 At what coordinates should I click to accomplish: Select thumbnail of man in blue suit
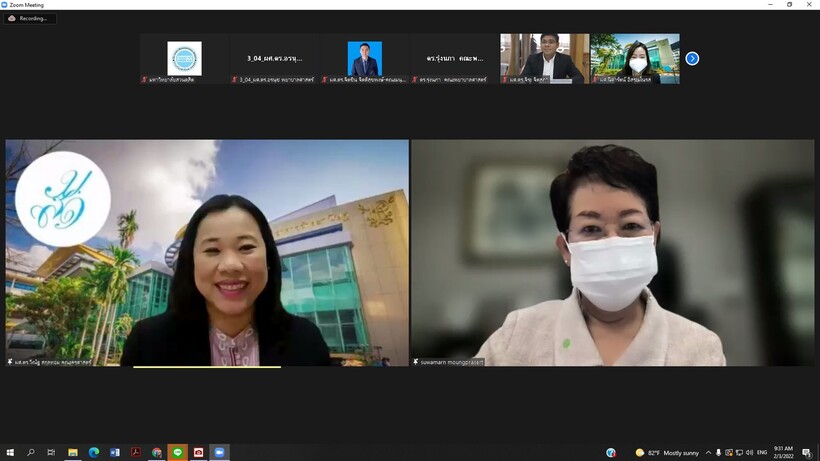click(x=364, y=58)
